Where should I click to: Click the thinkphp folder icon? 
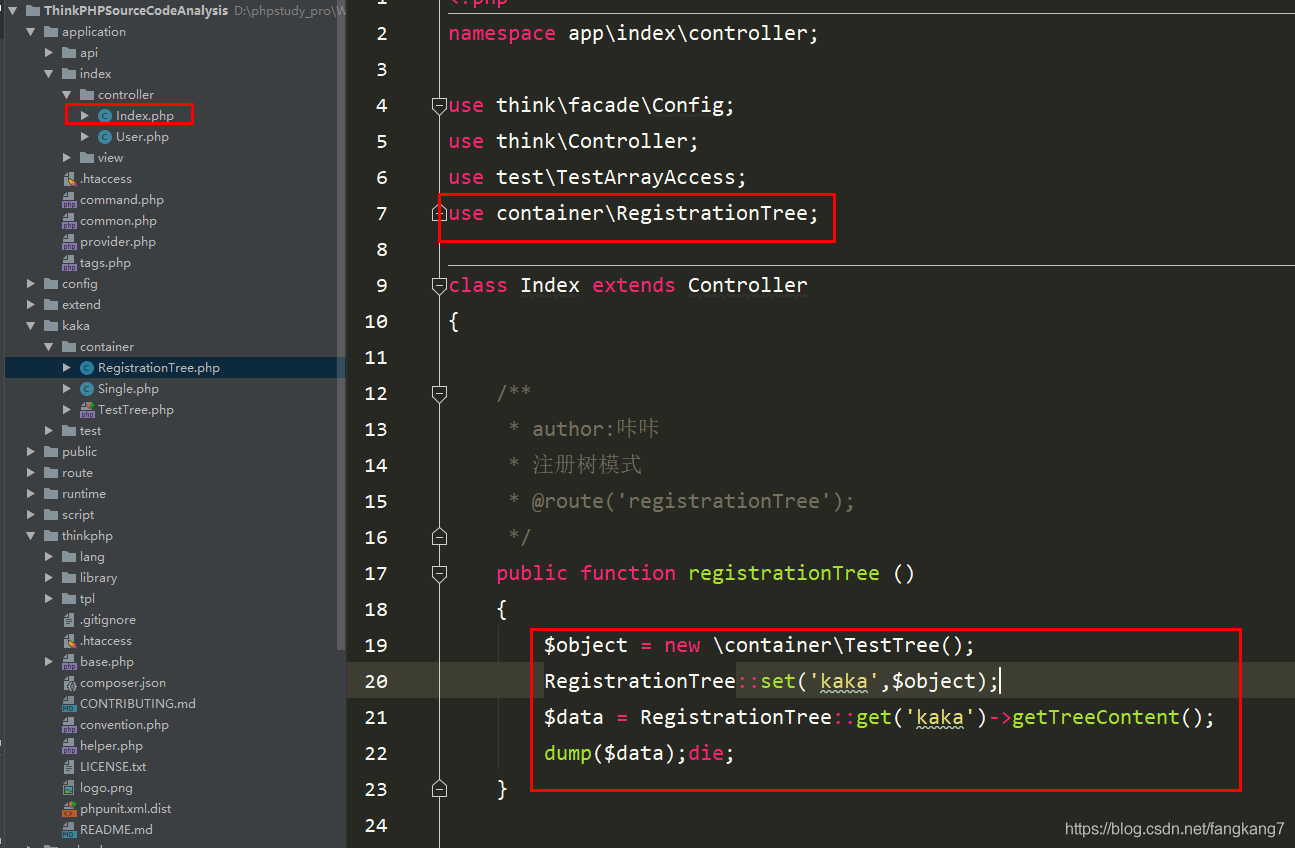coord(51,536)
